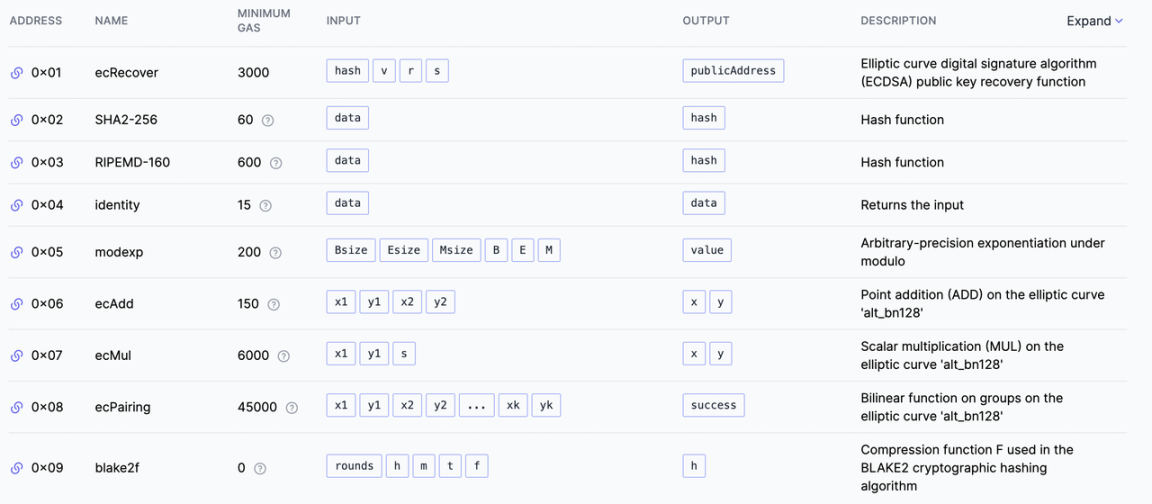Click the help icon next to 600 gas
This screenshot has height=504, width=1152.
click(276, 163)
